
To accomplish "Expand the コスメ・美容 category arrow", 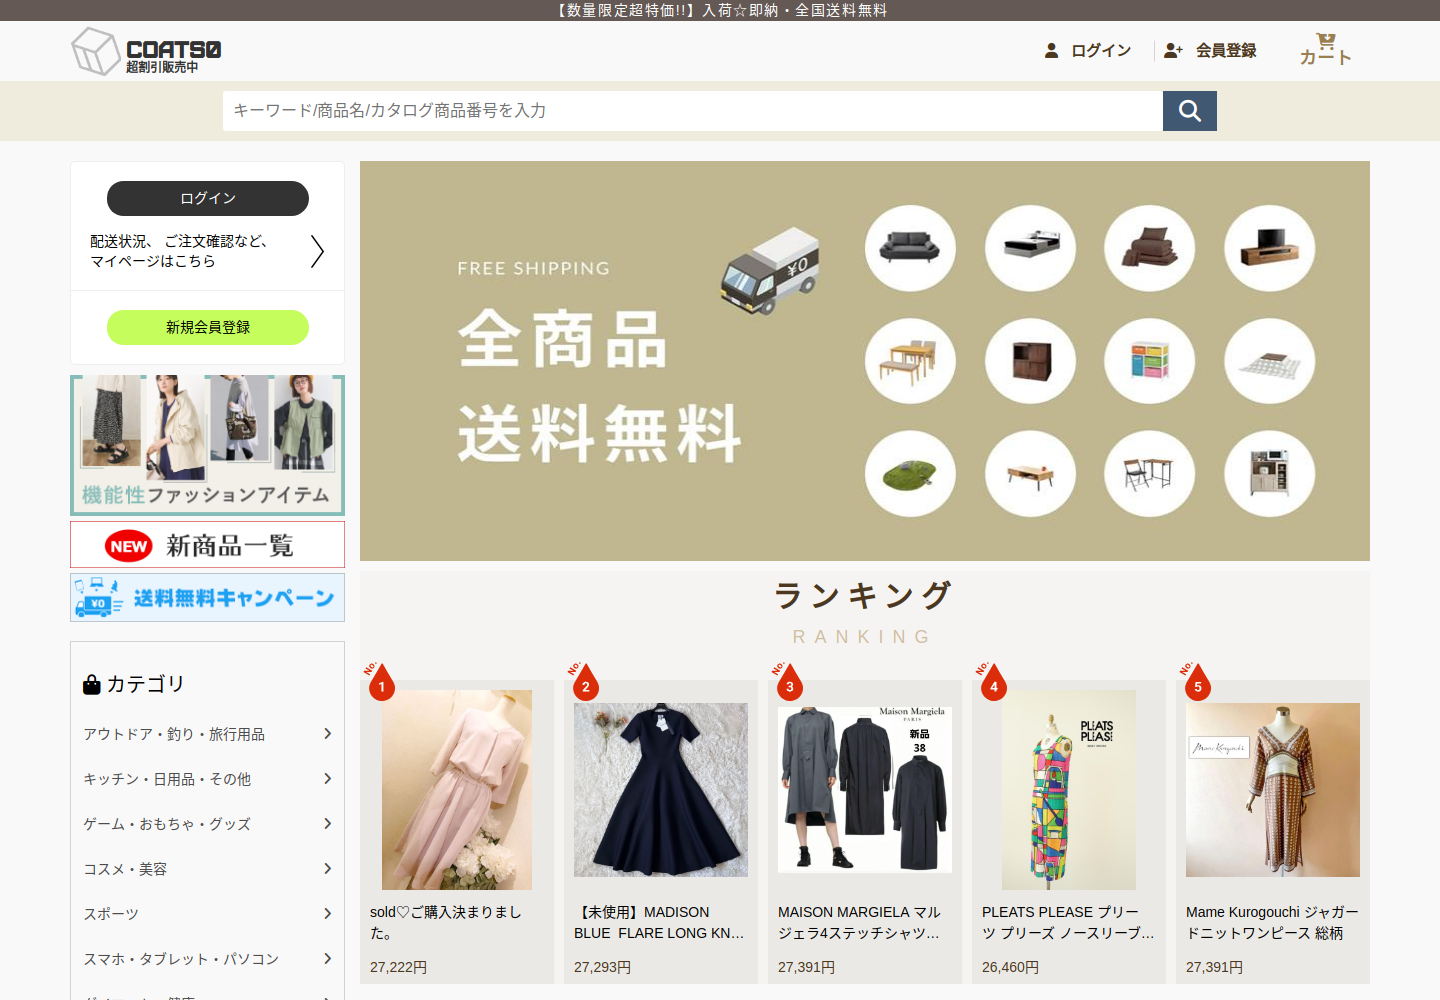I will (x=327, y=869).
